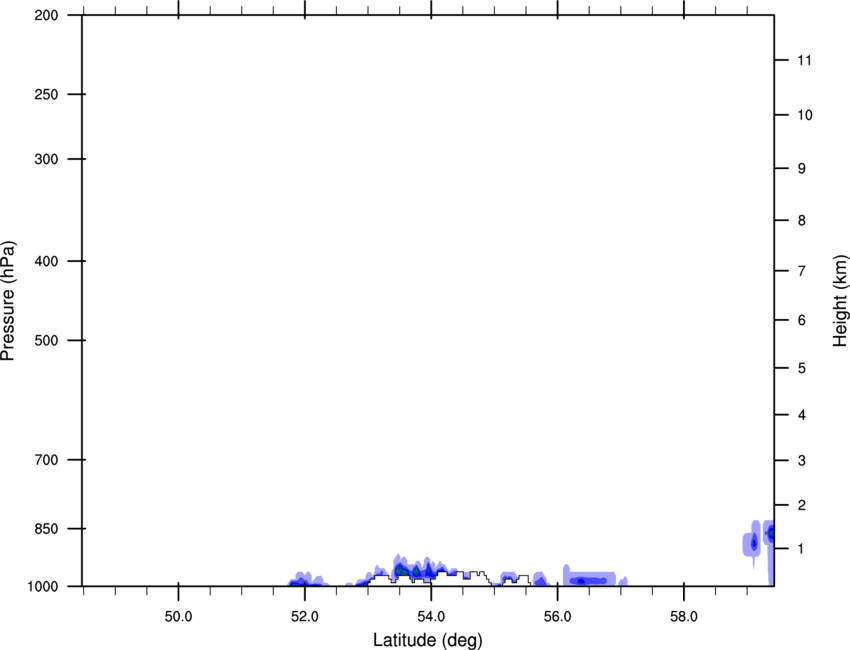
Task: Pick the 5 km height label
Action: coord(802,368)
